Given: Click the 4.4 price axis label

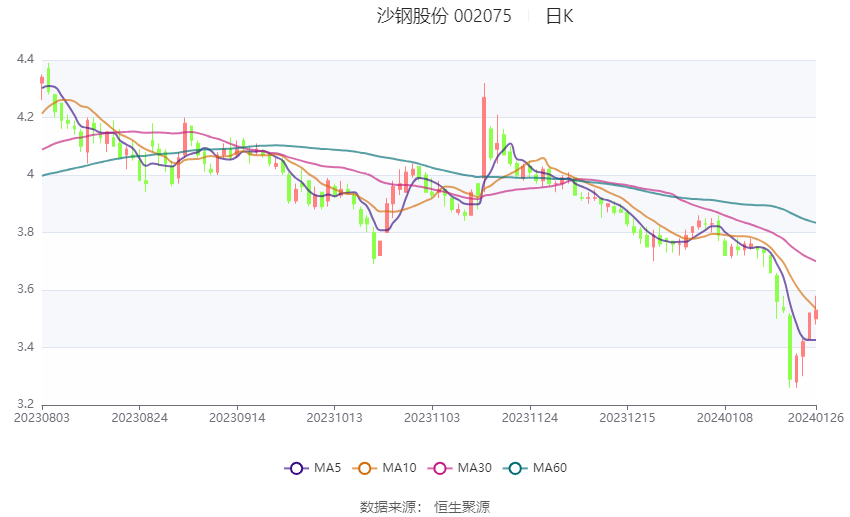Looking at the screenshot, I should (x=25, y=59).
